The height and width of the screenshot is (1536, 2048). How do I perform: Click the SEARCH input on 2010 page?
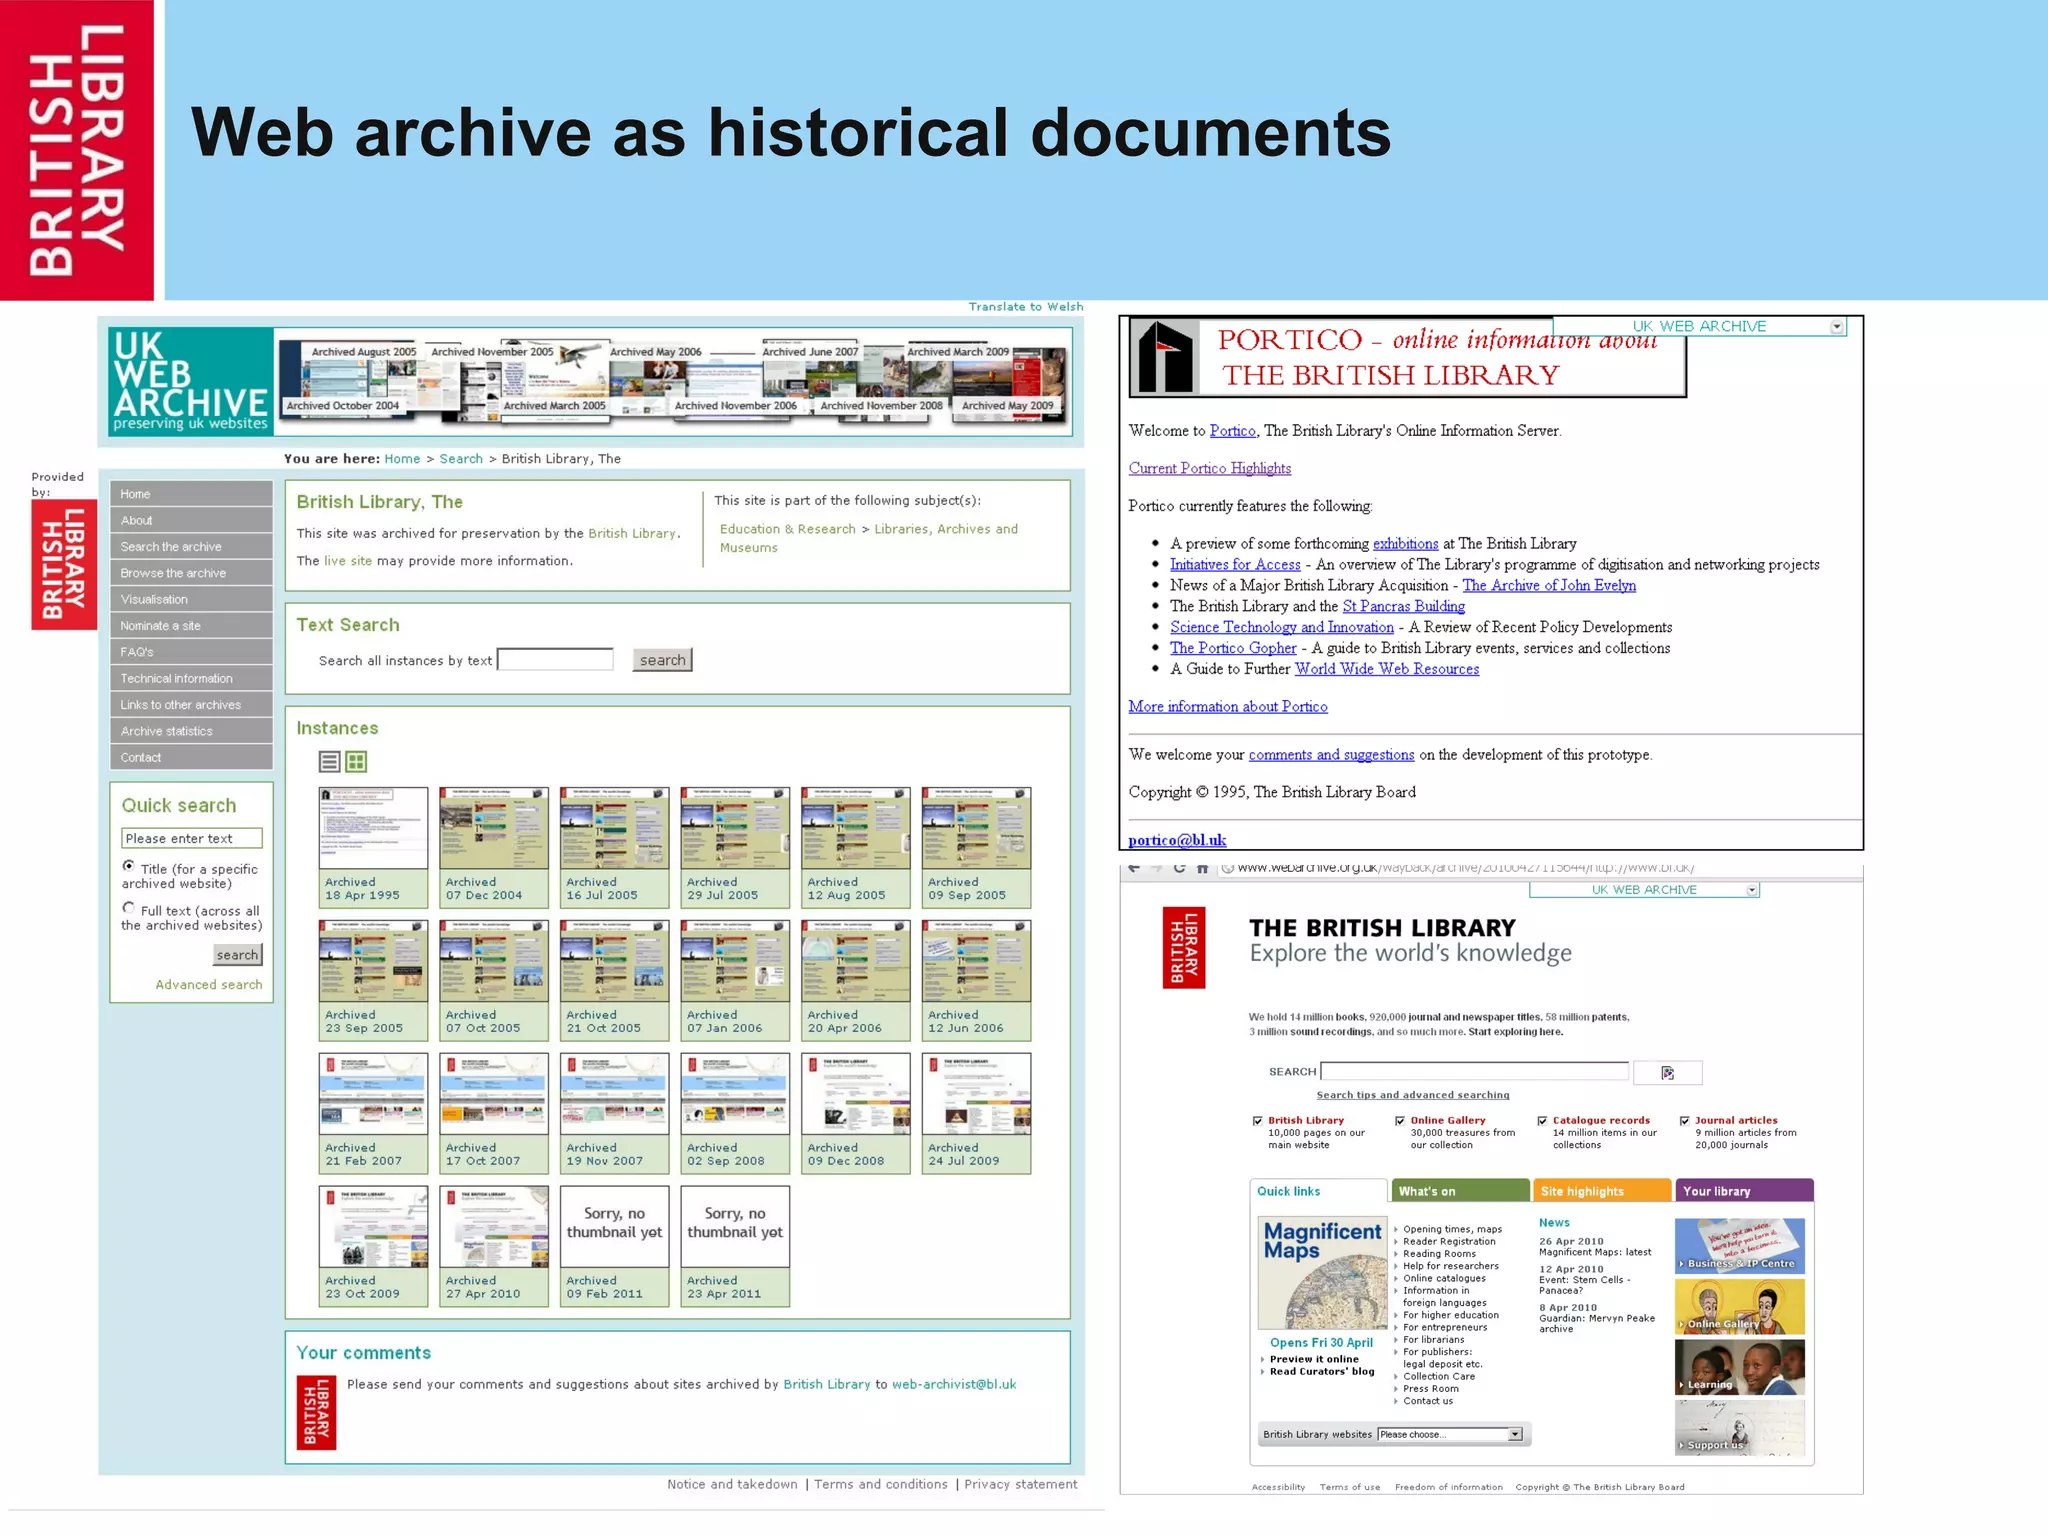point(1475,1072)
